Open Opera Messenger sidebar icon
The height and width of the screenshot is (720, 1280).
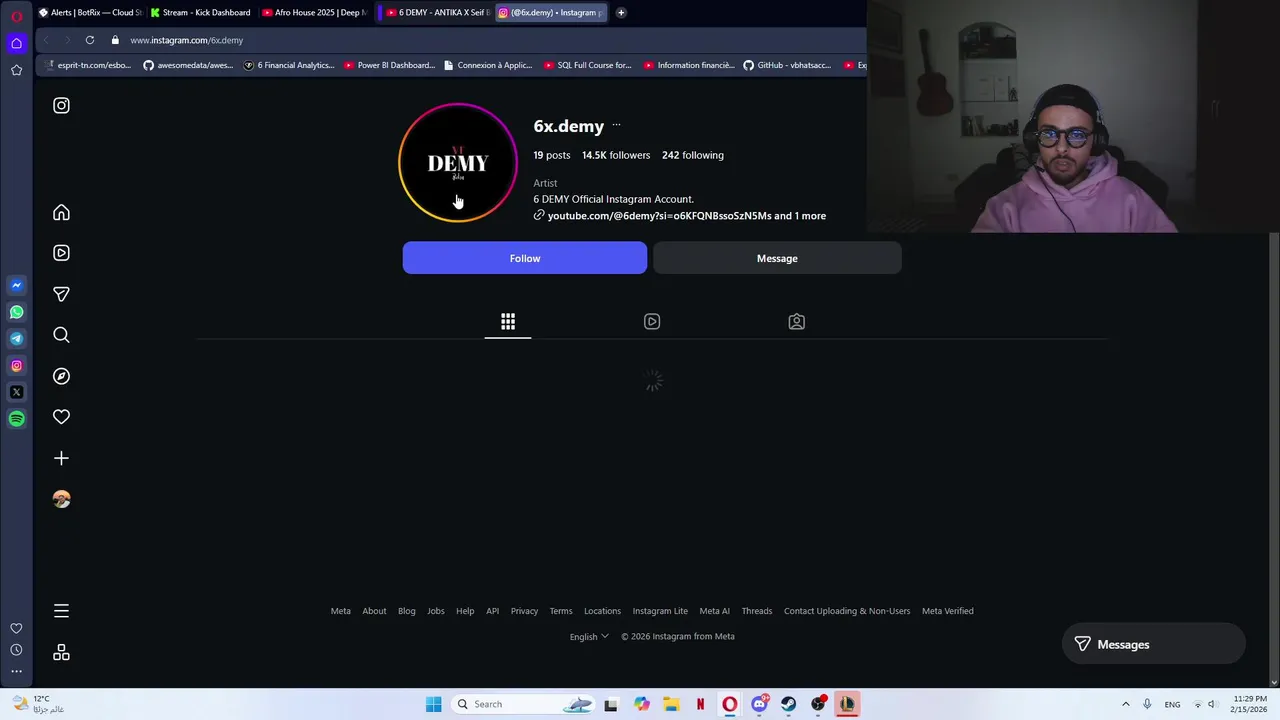click(x=16, y=285)
